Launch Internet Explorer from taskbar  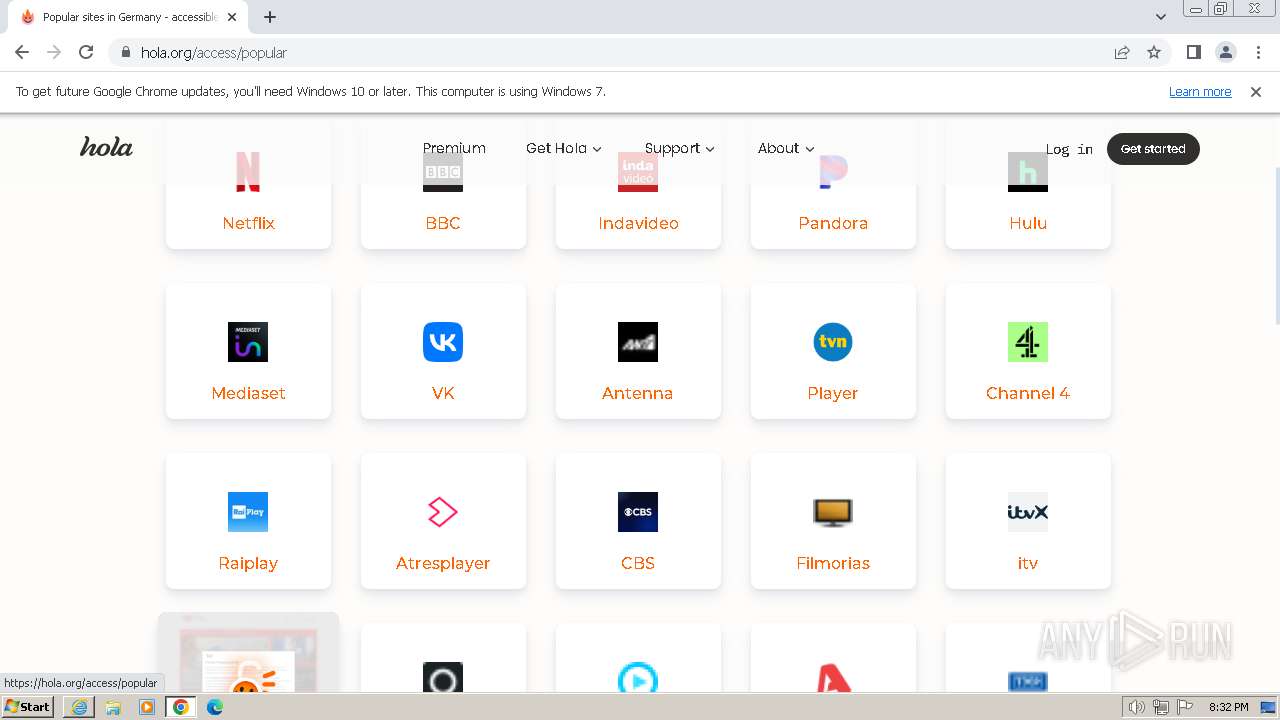(79, 707)
